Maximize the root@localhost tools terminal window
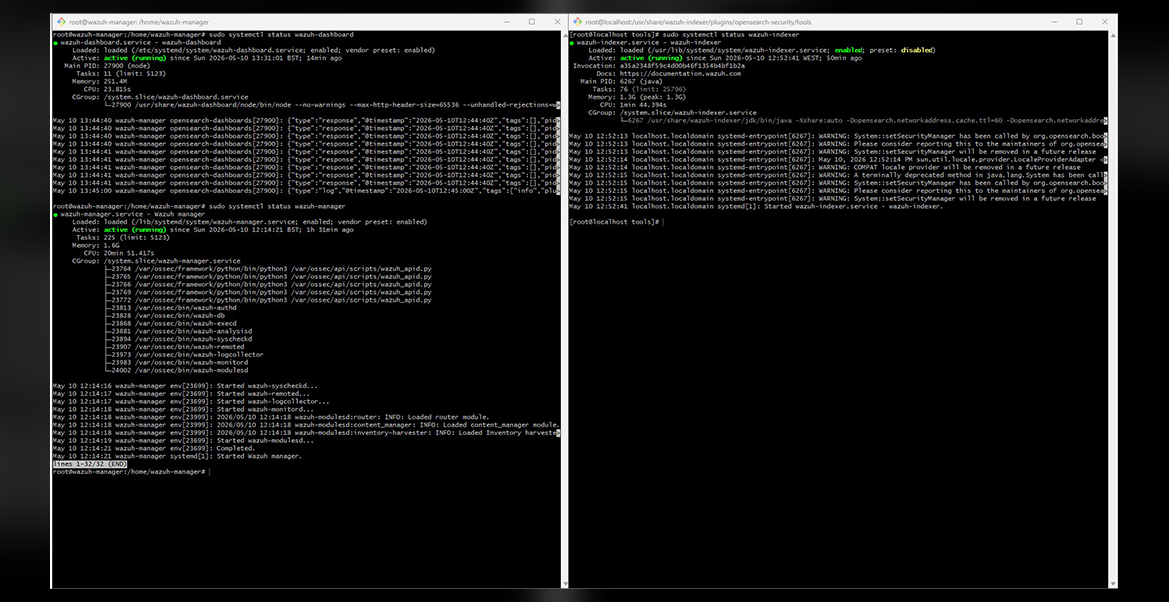 tap(1079, 22)
